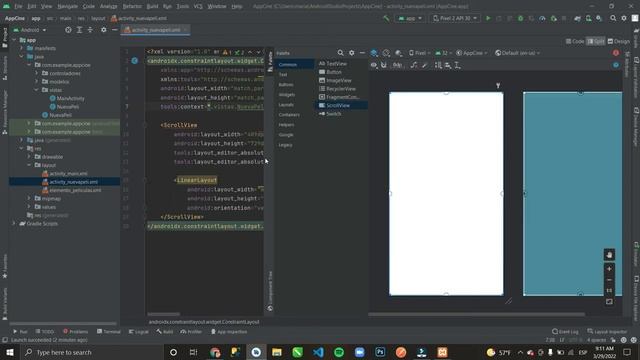The image size is (640, 360).
Task: Expand the controladores package
Action: (37, 73)
